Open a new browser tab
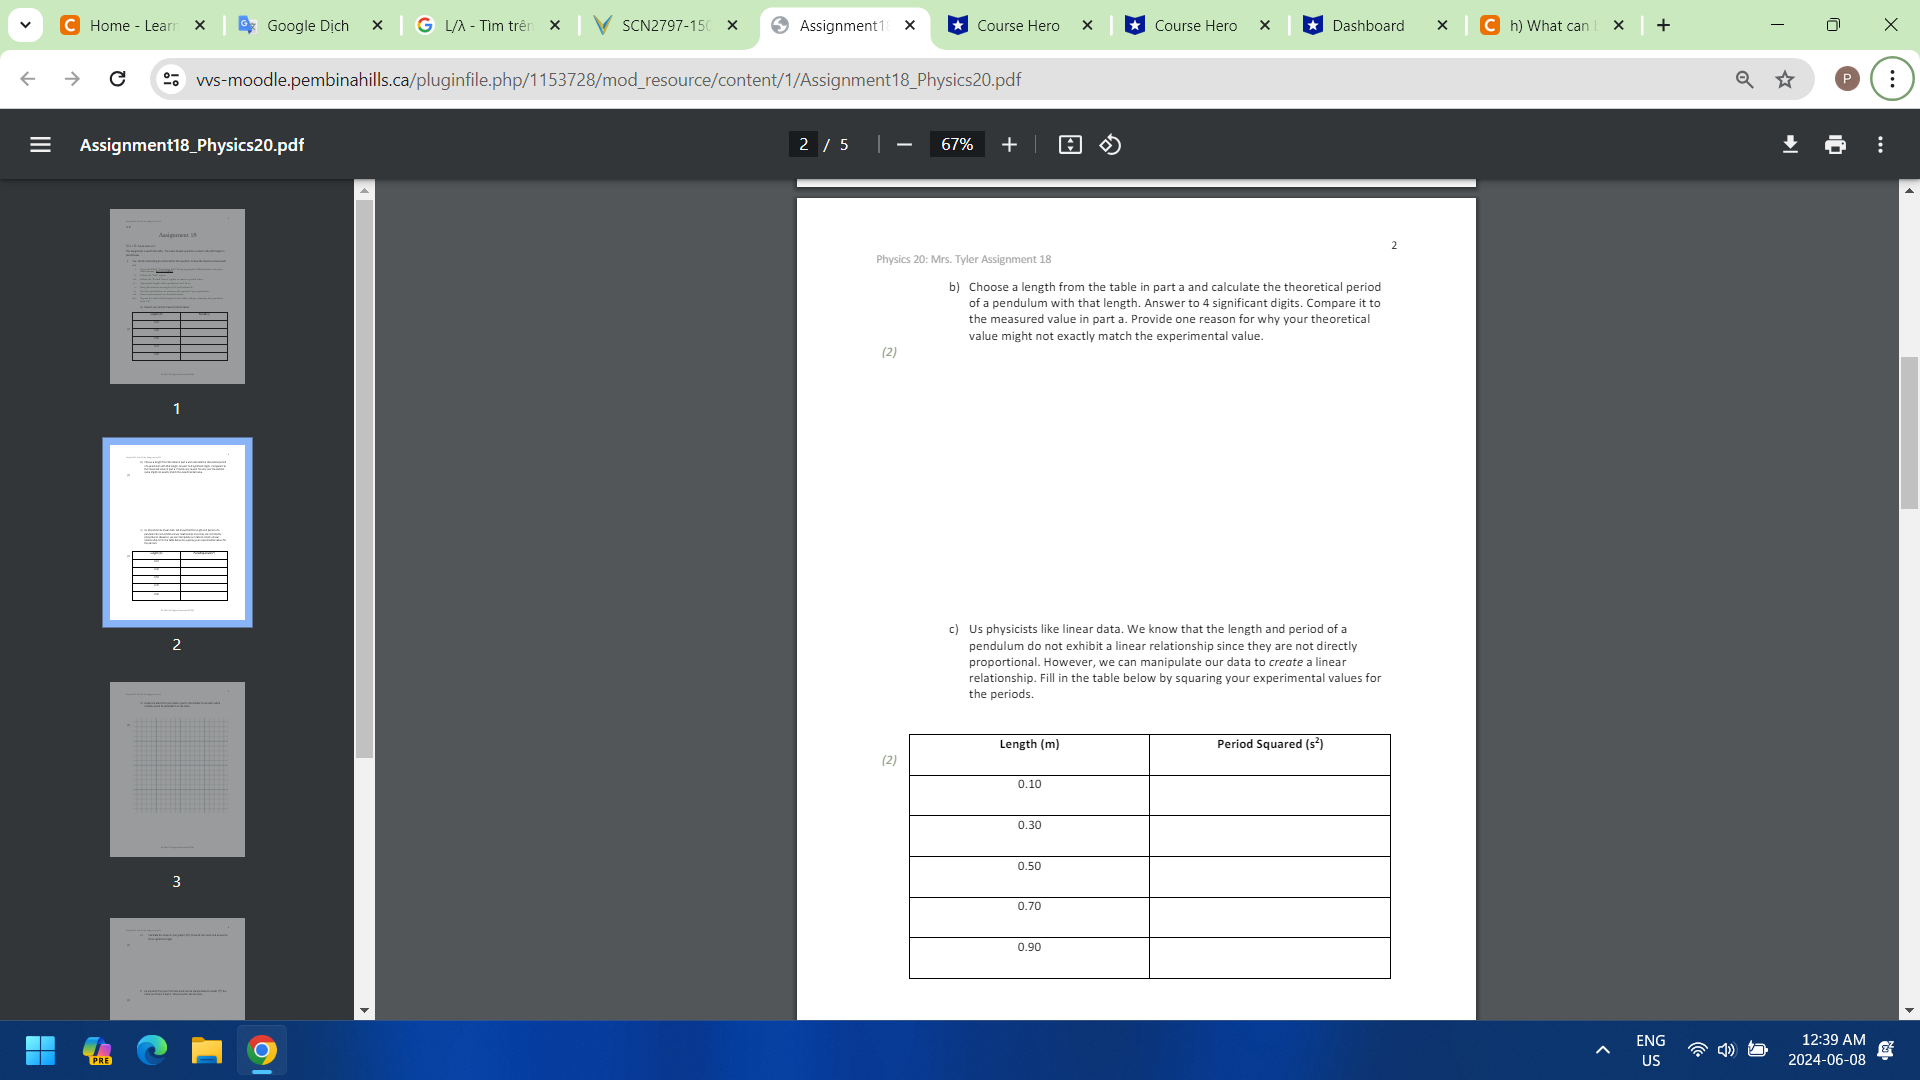Screen dimensions: 1920x1080 tap(1663, 25)
